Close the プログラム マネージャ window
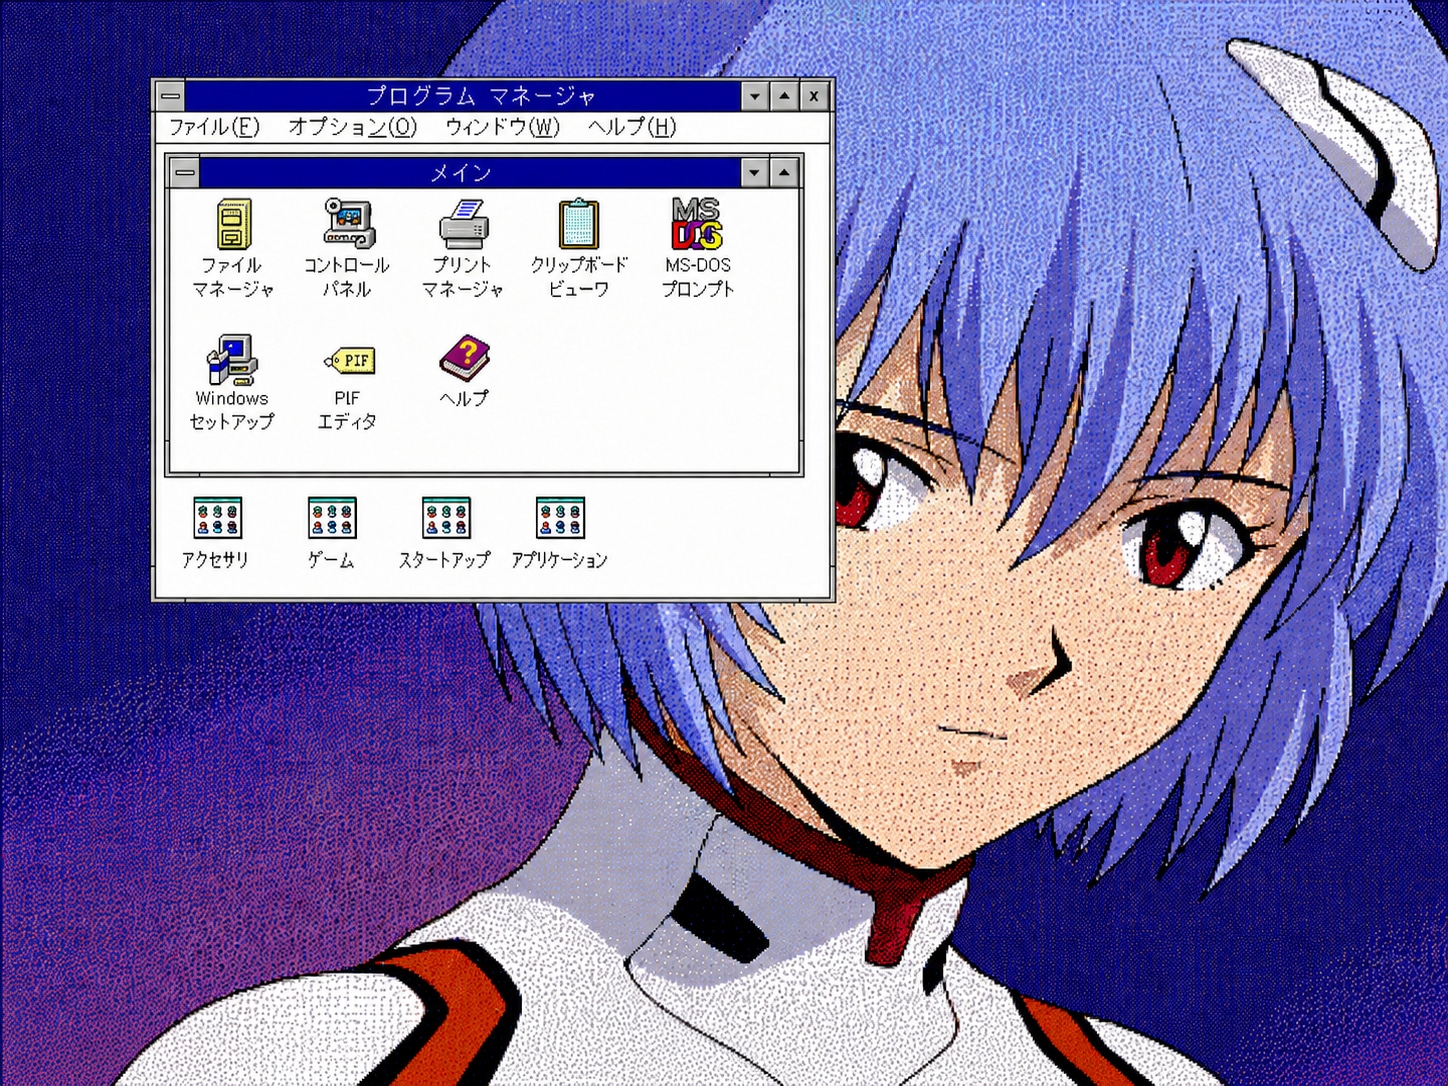 [815, 96]
